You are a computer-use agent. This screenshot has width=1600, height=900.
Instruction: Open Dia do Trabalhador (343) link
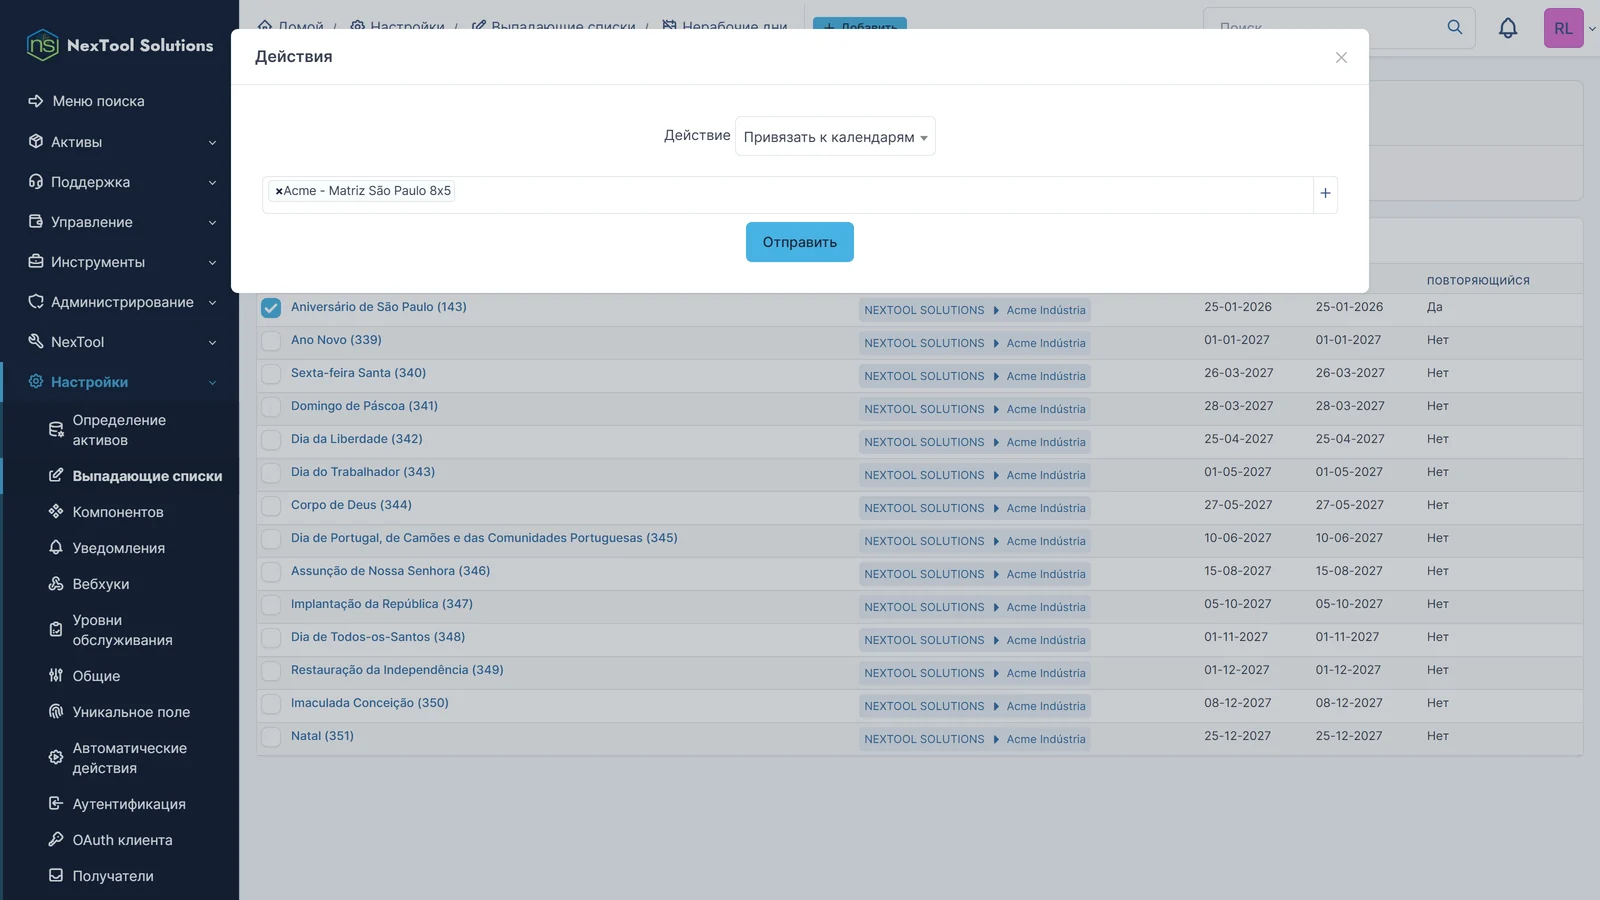pos(363,472)
